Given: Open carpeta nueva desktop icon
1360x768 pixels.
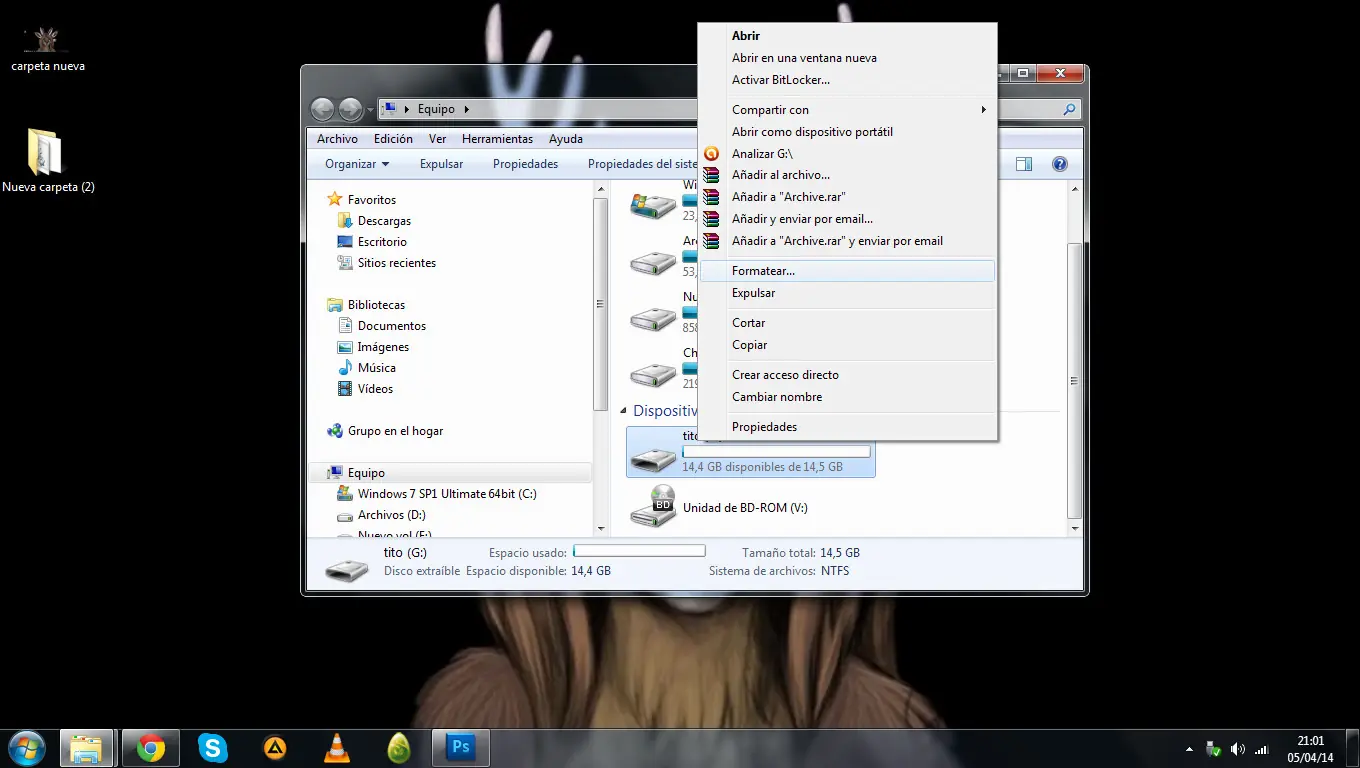Looking at the screenshot, I should (47, 49).
